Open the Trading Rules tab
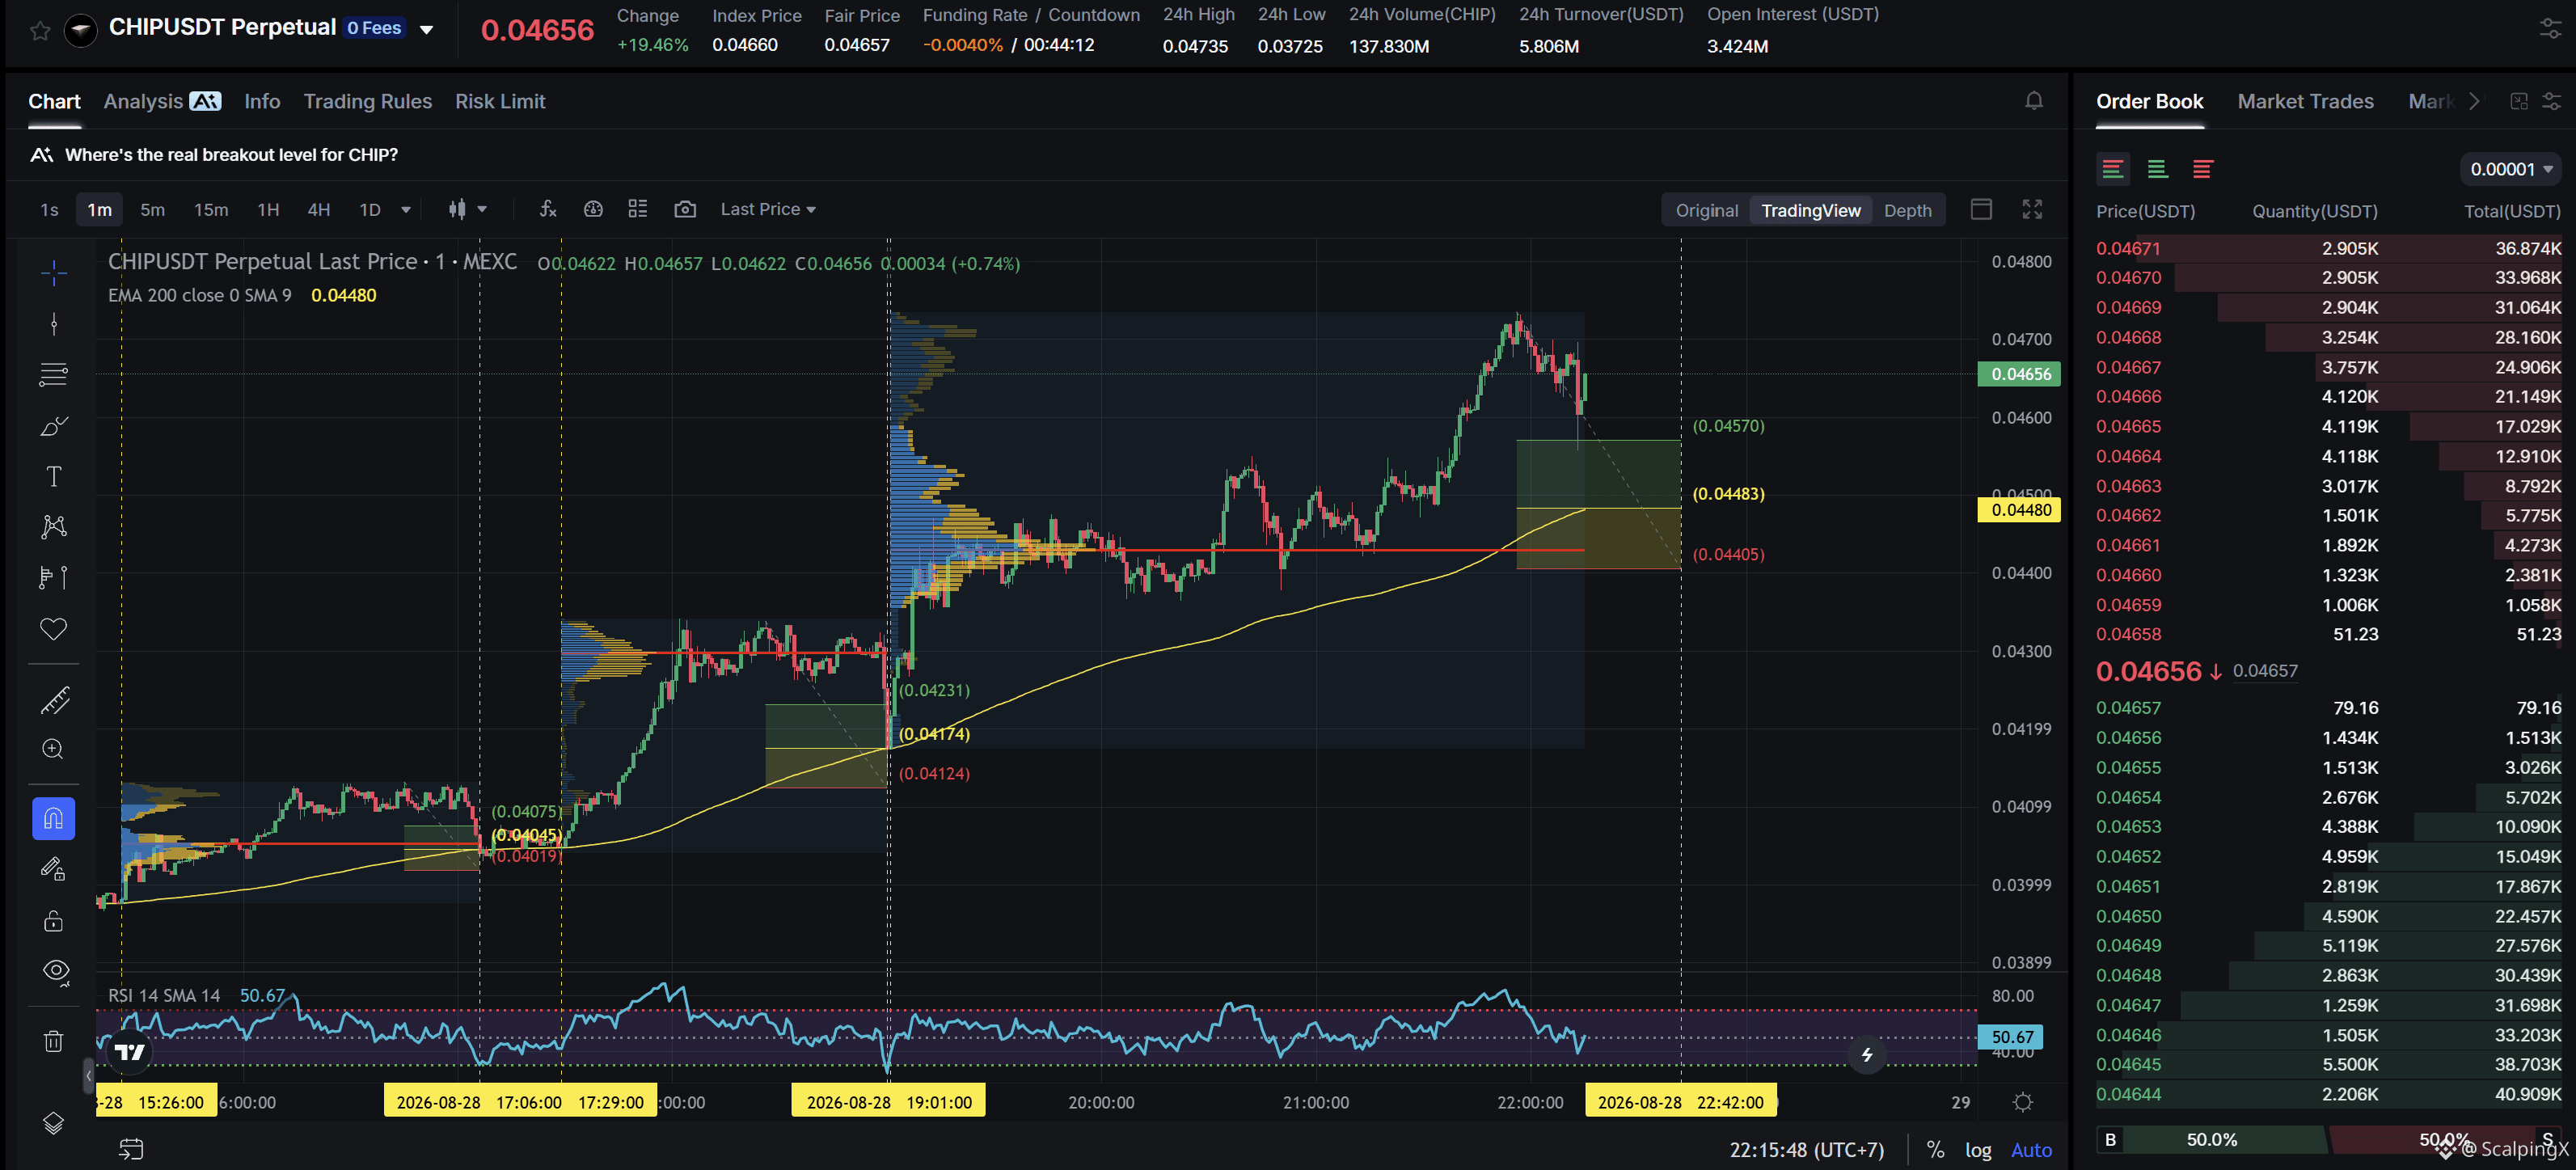The width and height of the screenshot is (2576, 1170). [367, 101]
